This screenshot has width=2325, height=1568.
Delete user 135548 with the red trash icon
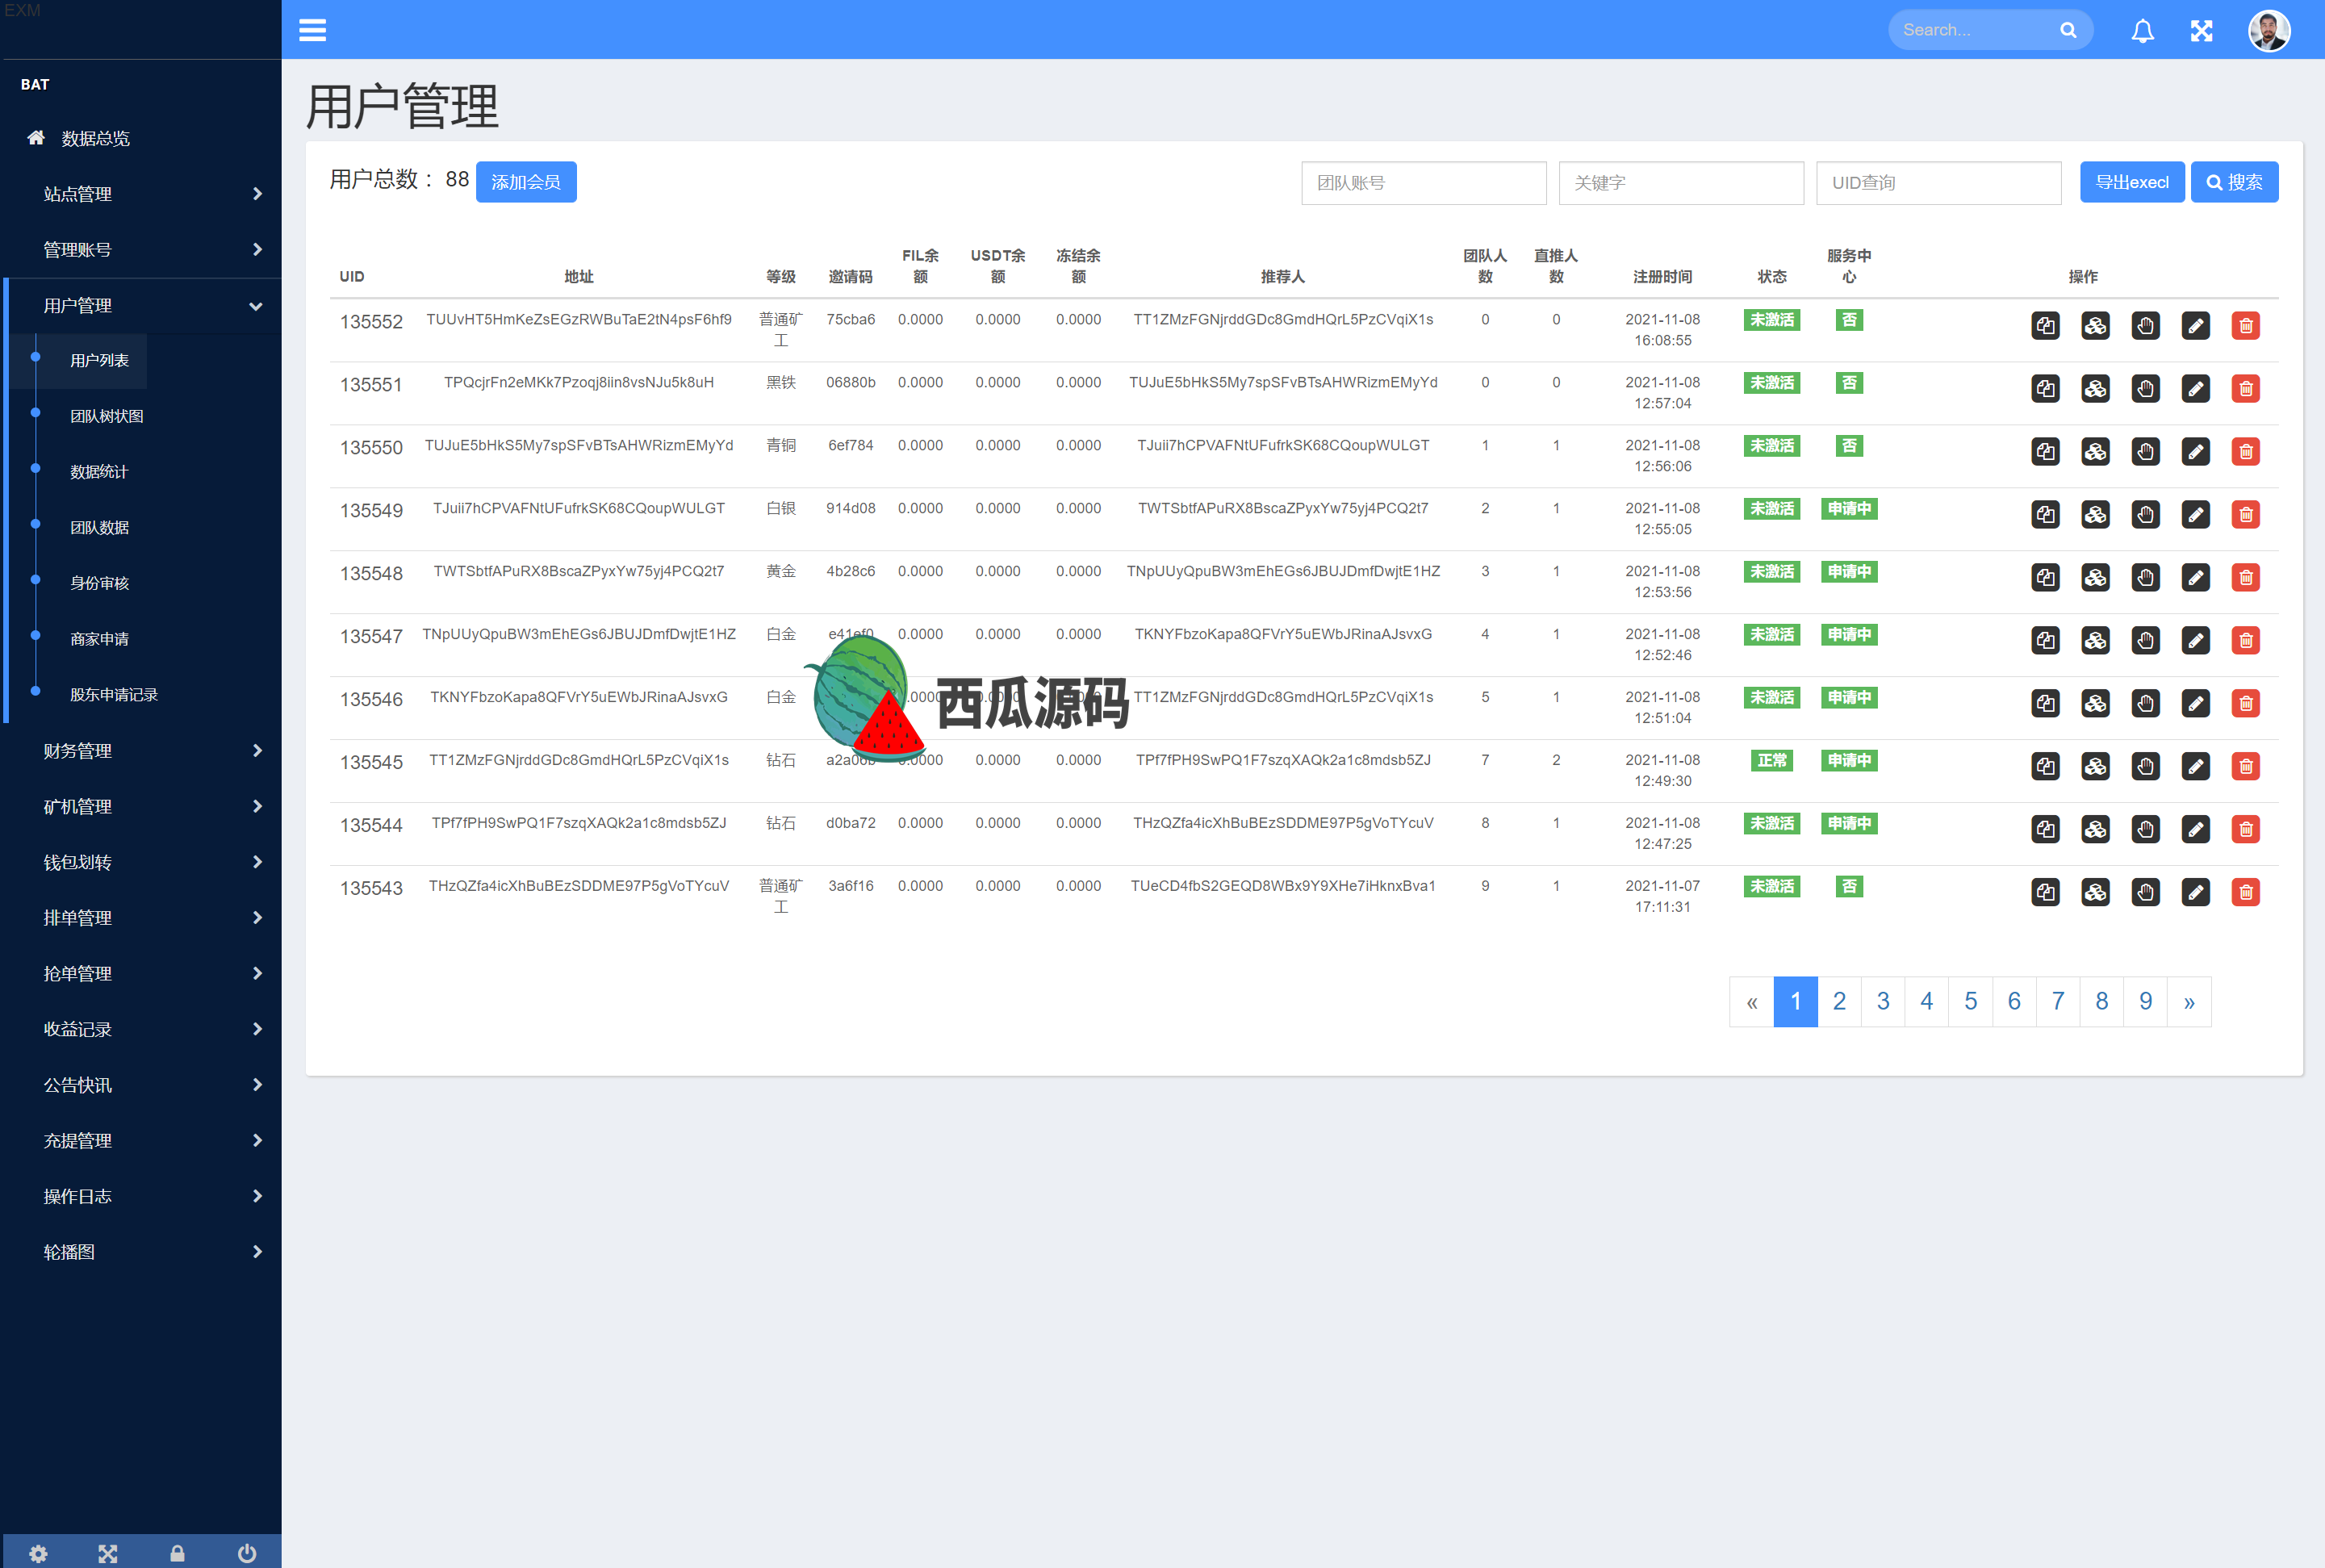[2245, 578]
